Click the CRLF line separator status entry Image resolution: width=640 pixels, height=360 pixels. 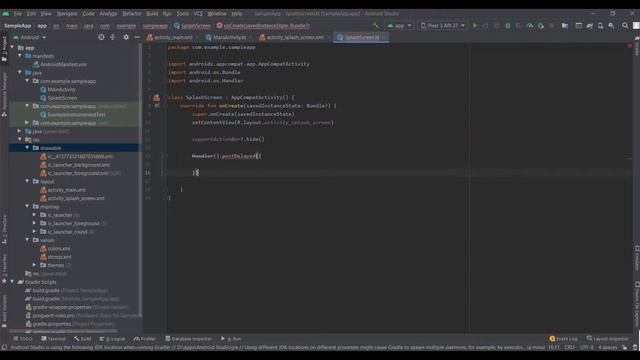click(x=570, y=347)
